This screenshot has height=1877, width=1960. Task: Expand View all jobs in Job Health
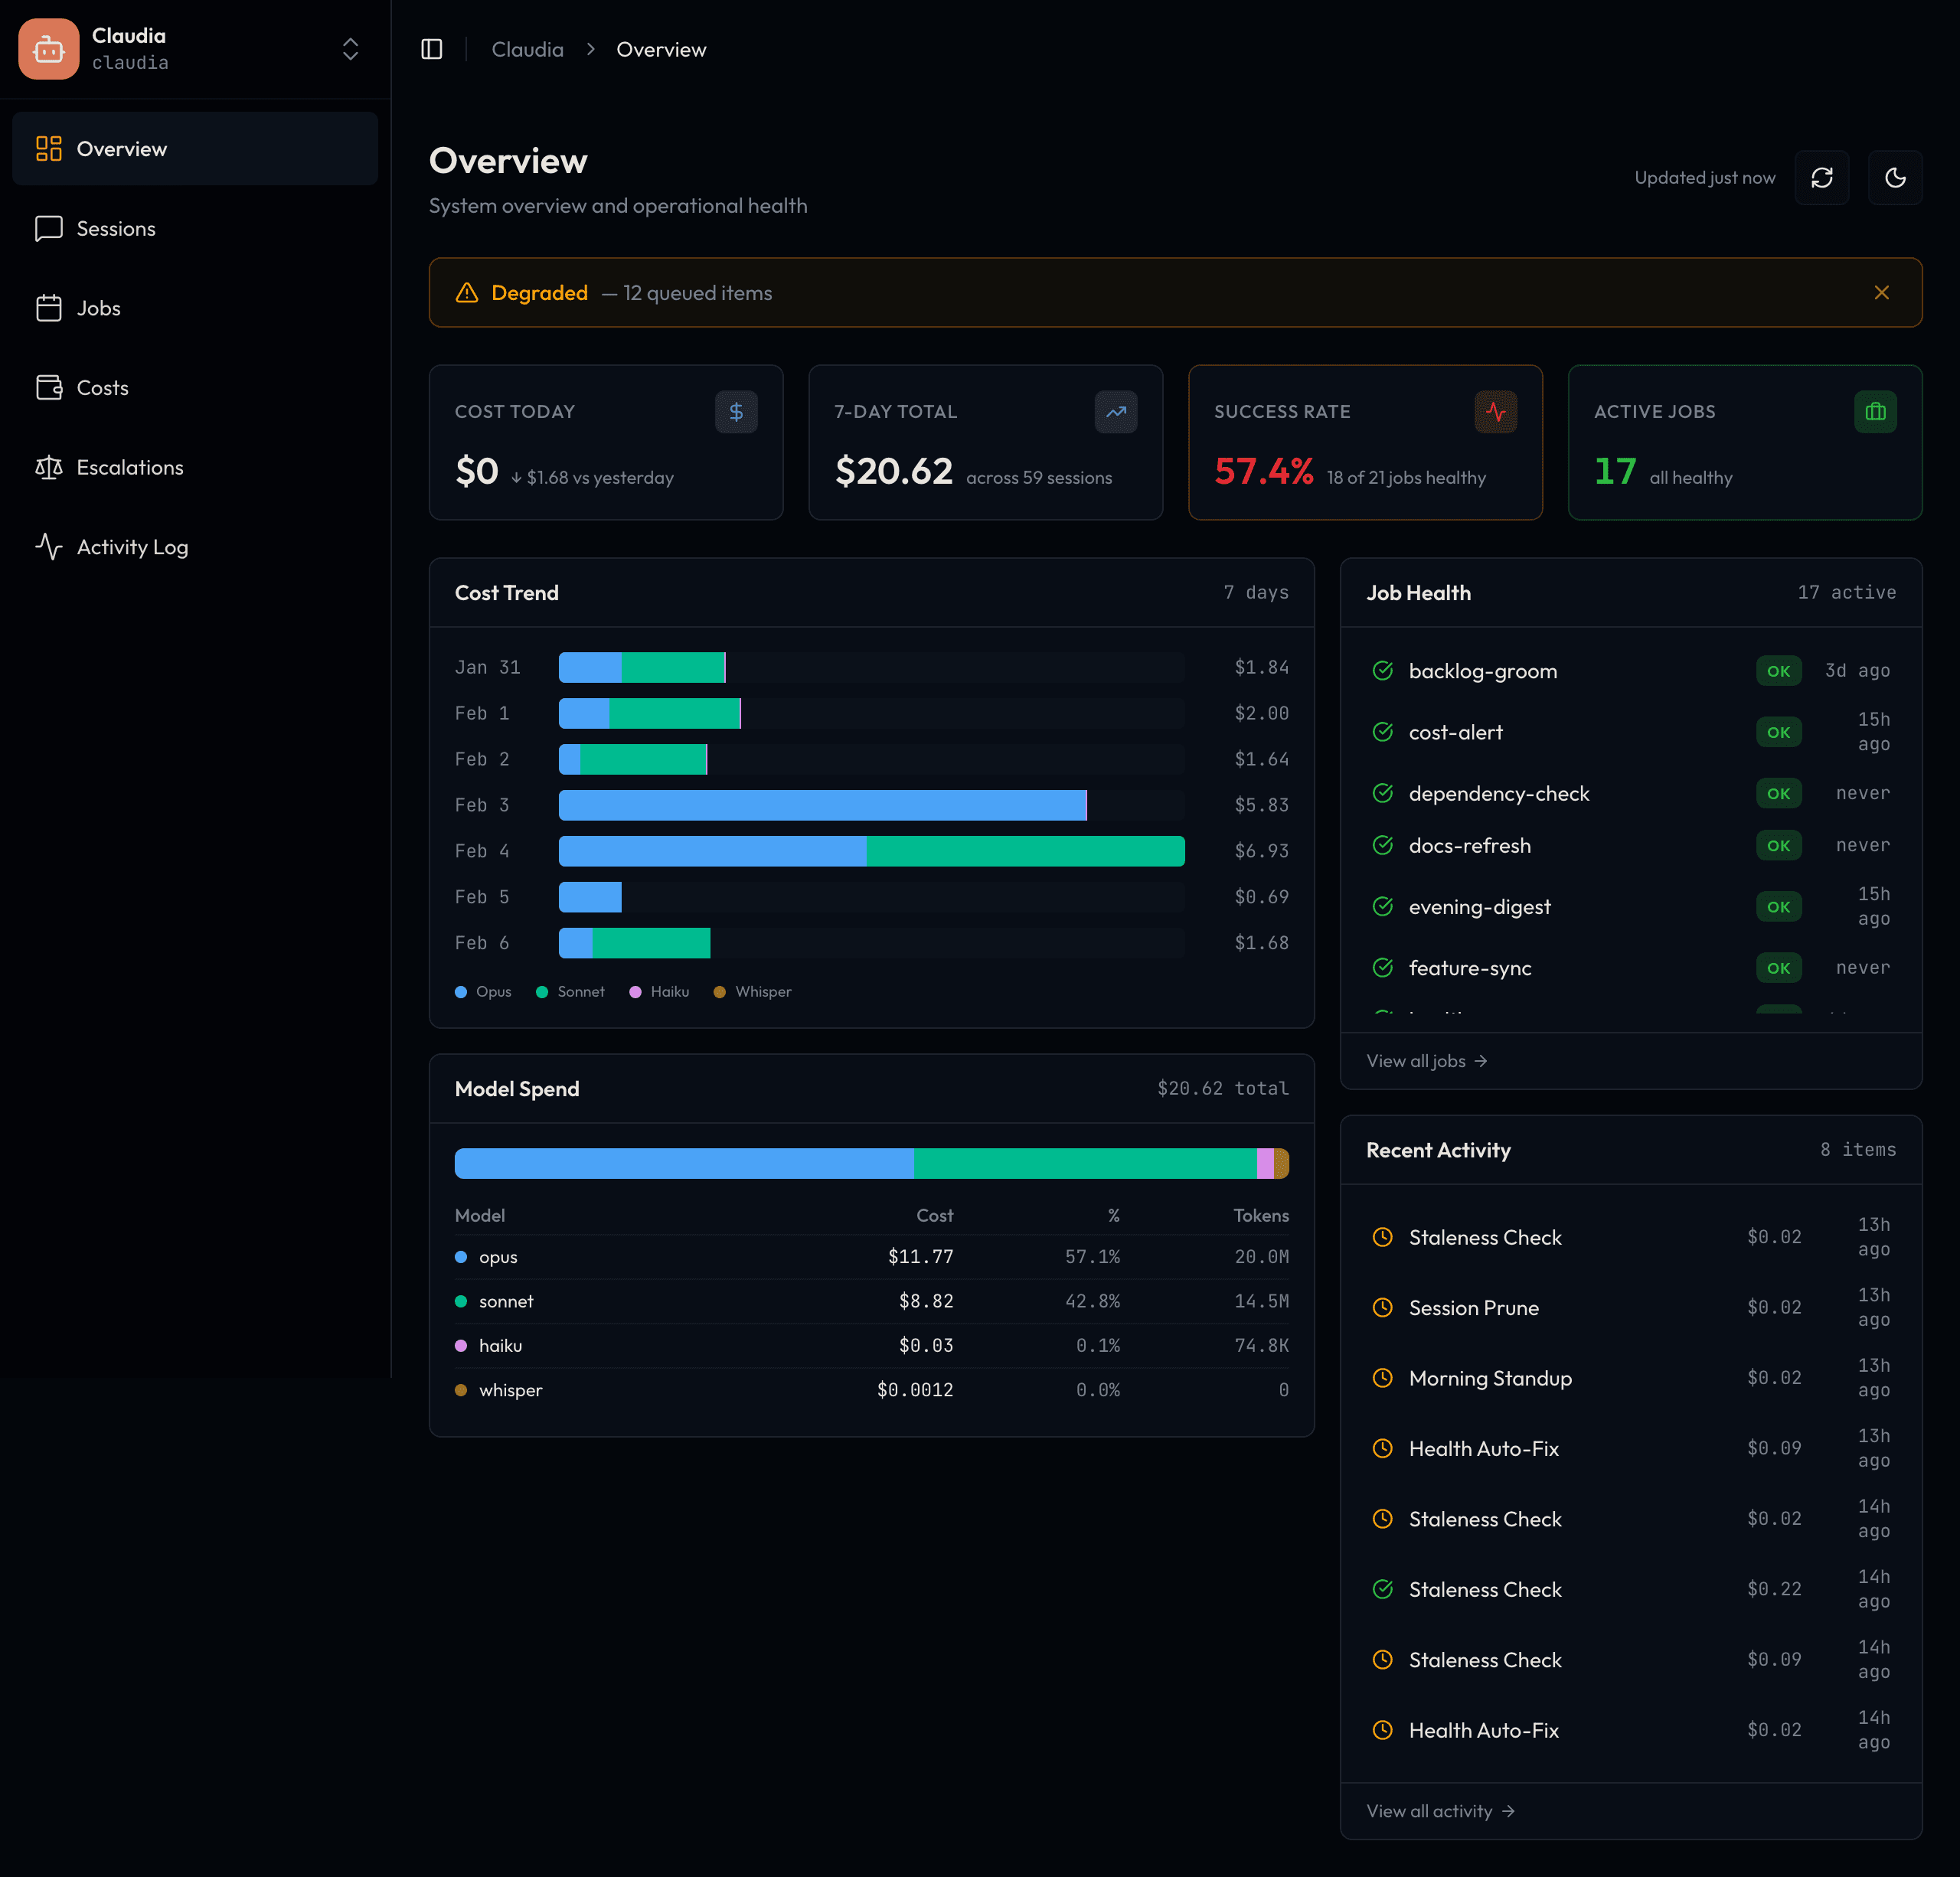tap(1426, 1060)
